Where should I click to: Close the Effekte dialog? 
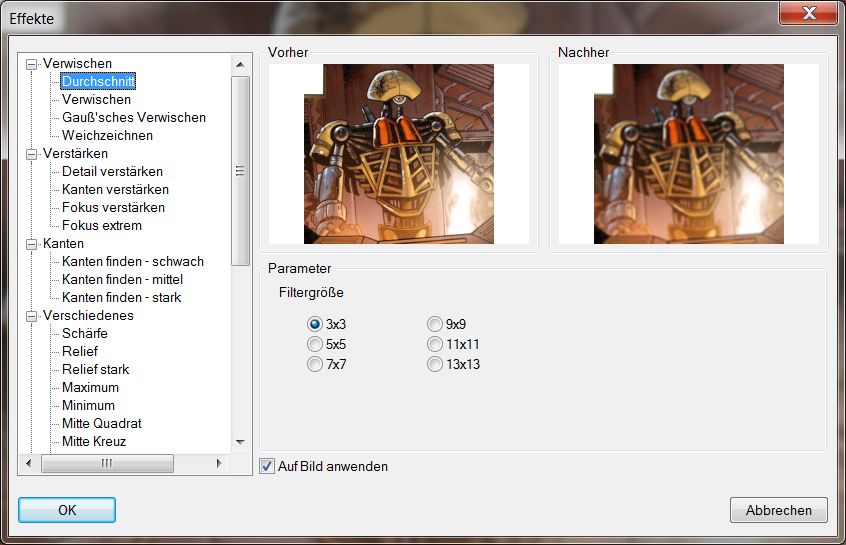click(809, 13)
